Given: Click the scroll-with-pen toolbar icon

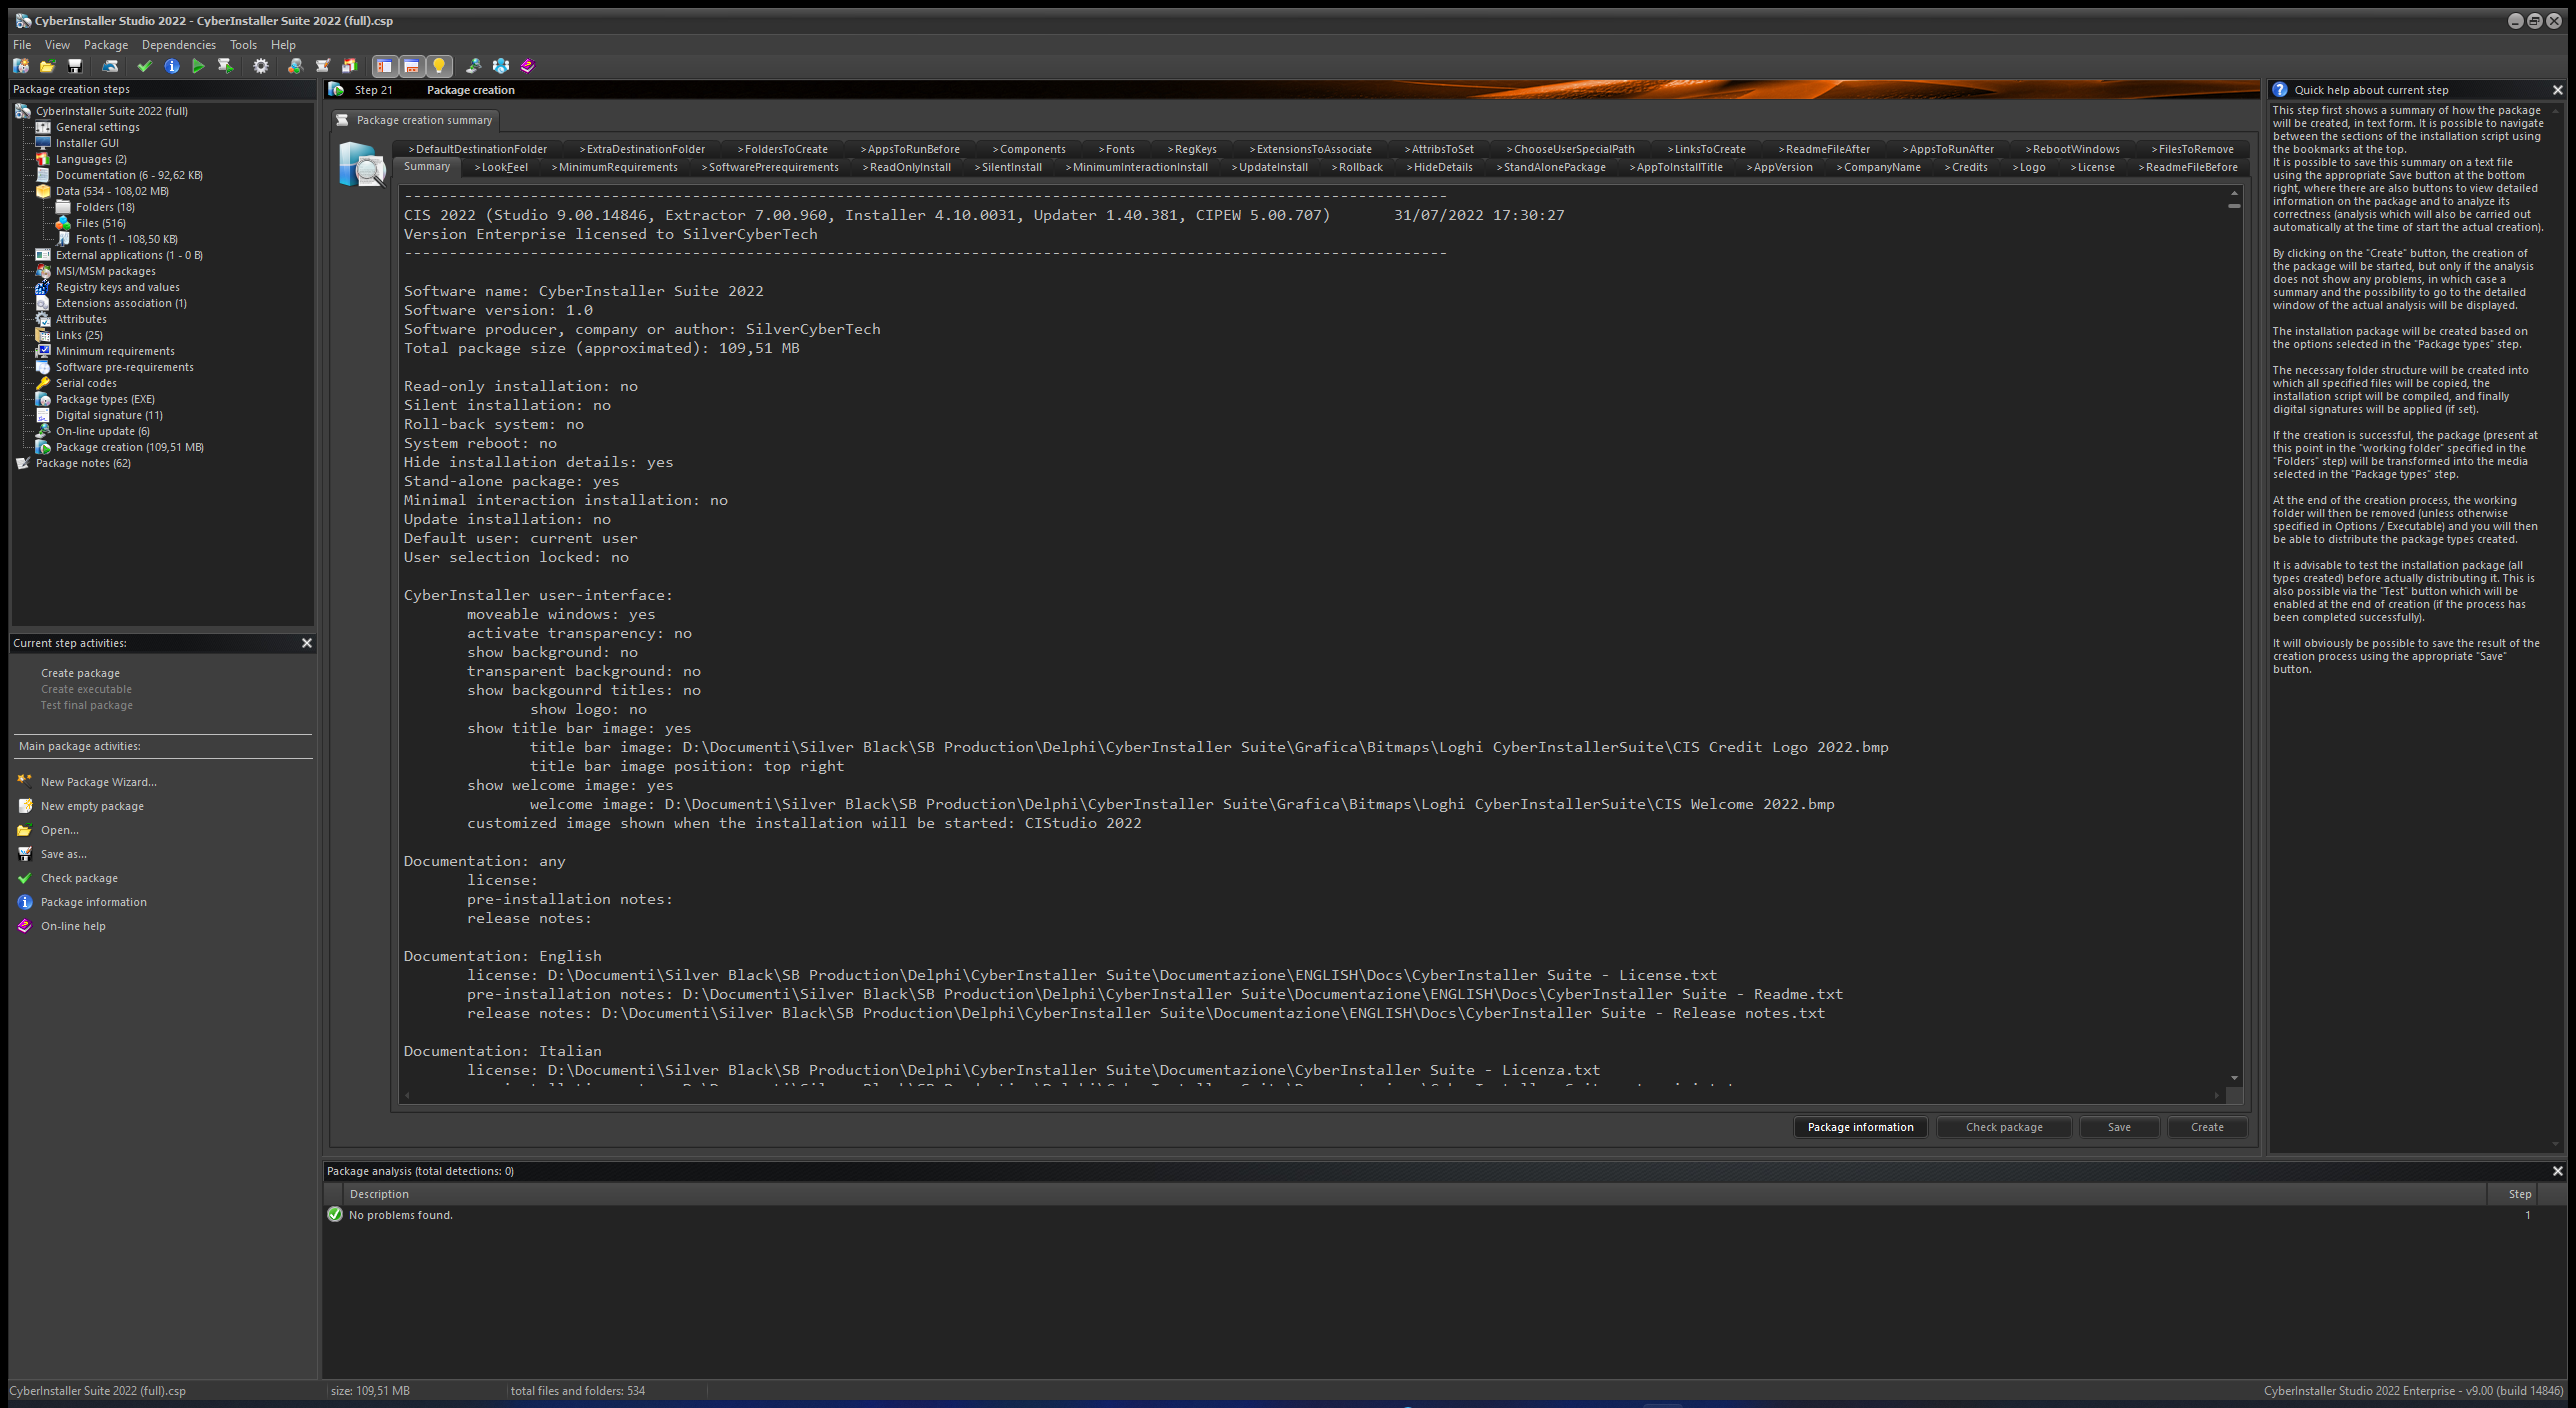Looking at the screenshot, I should (322, 66).
